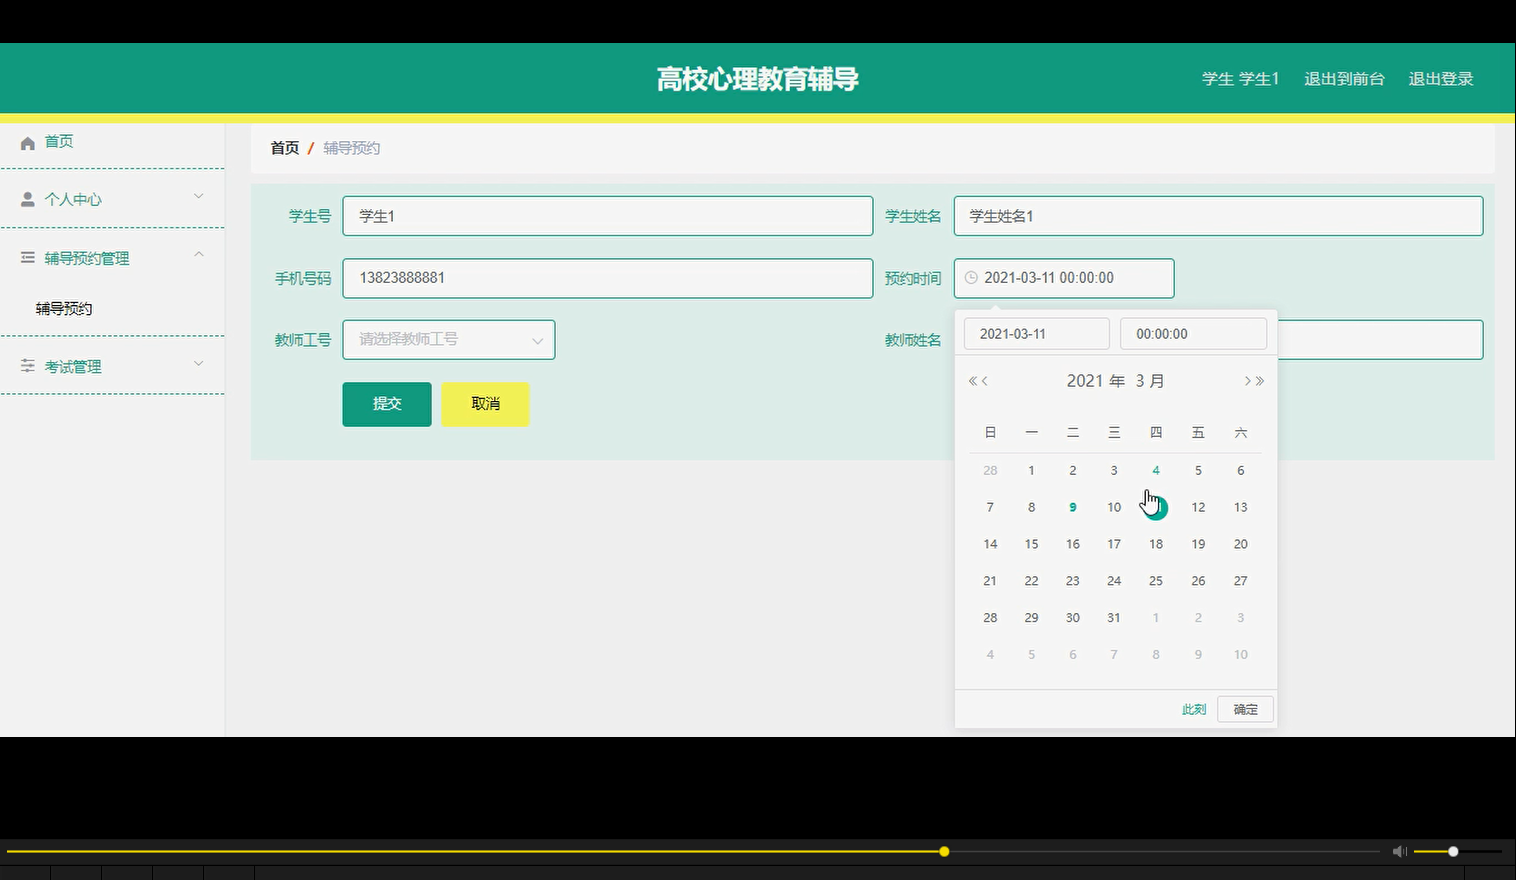Select March 6 in the calendar

(x=1240, y=470)
